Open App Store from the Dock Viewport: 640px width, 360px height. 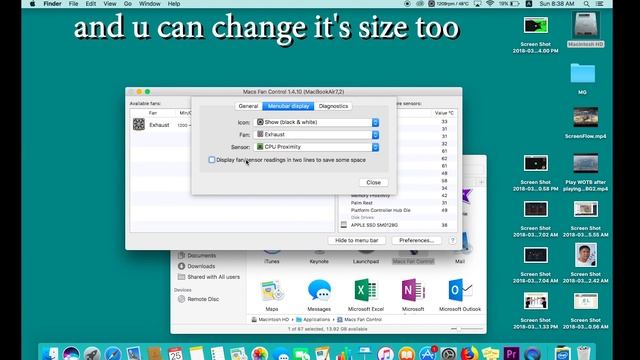[427, 353]
